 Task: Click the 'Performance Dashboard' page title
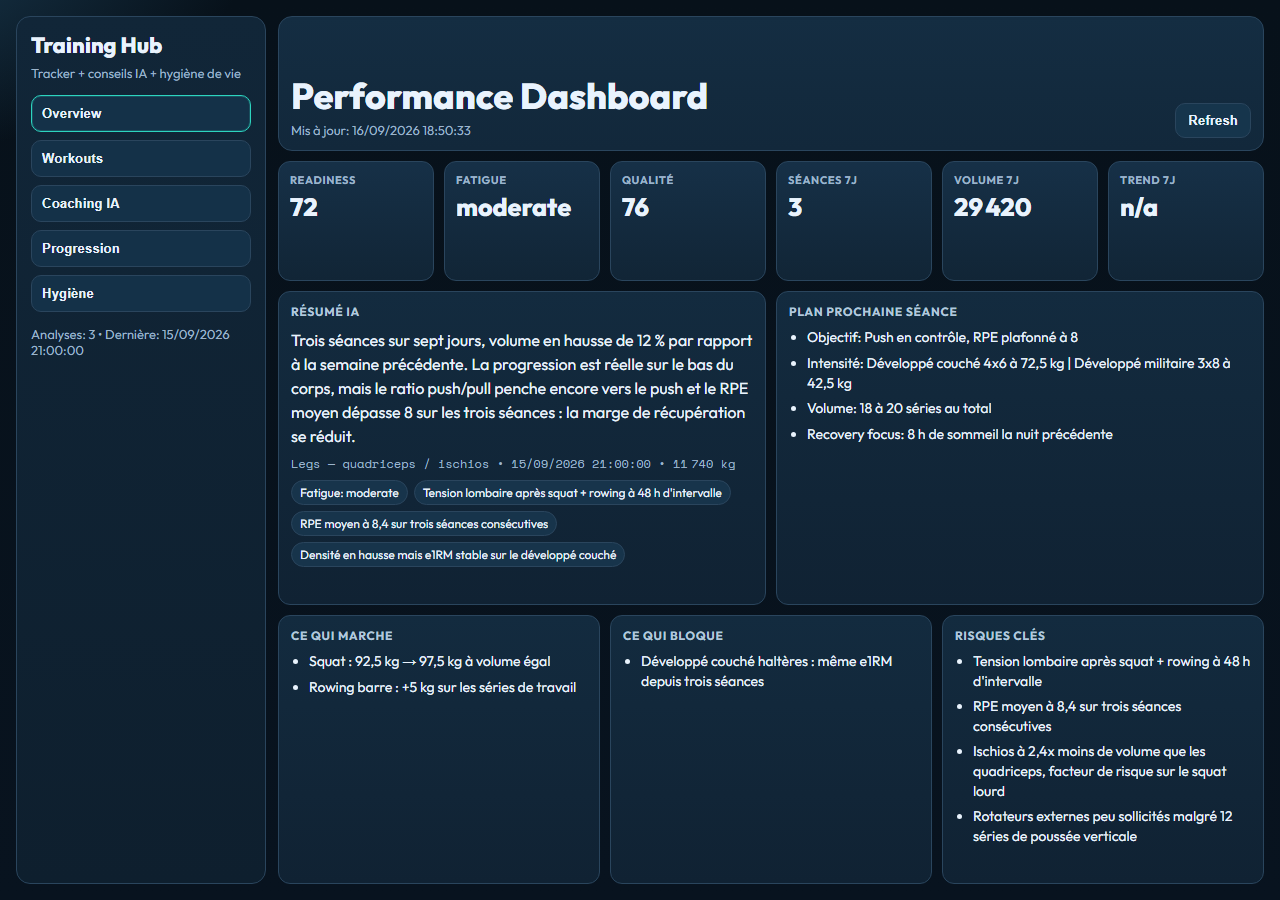coord(499,97)
